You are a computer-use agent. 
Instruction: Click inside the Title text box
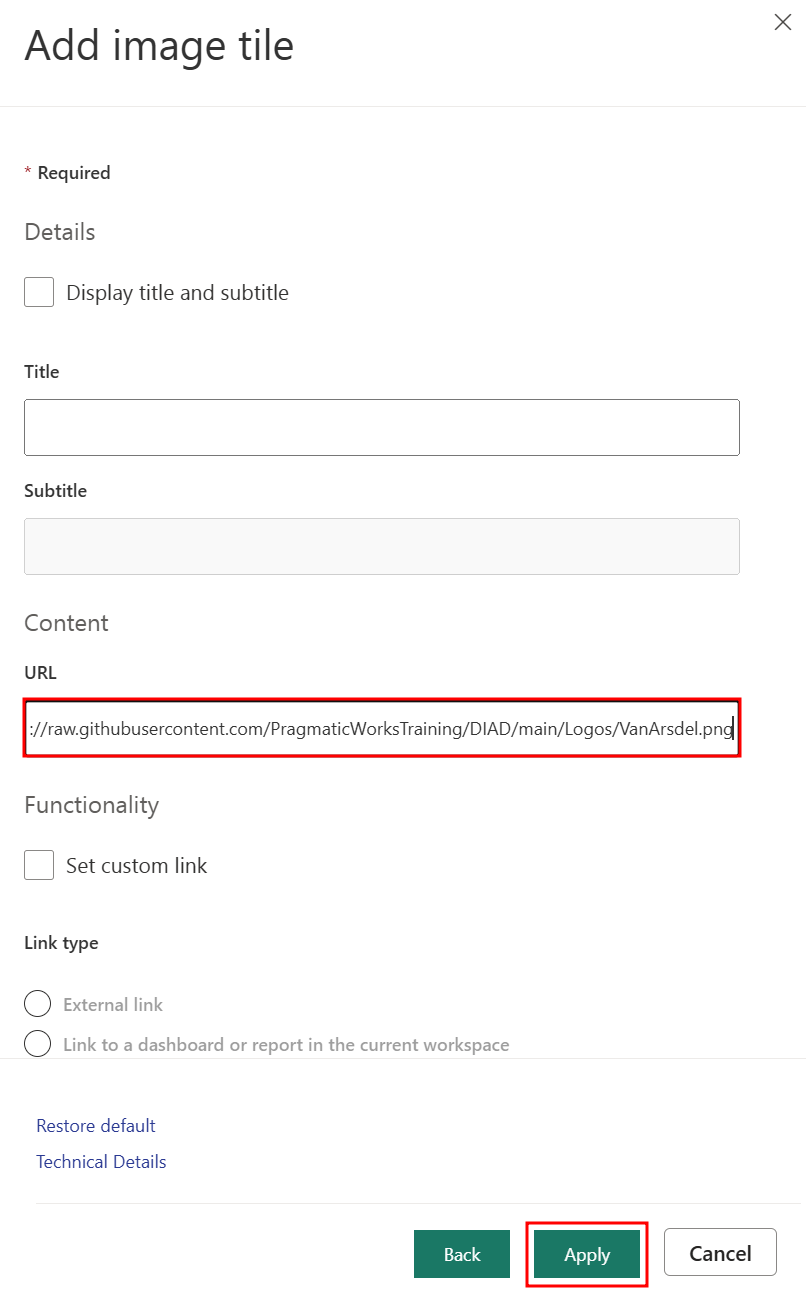[x=381, y=427]
